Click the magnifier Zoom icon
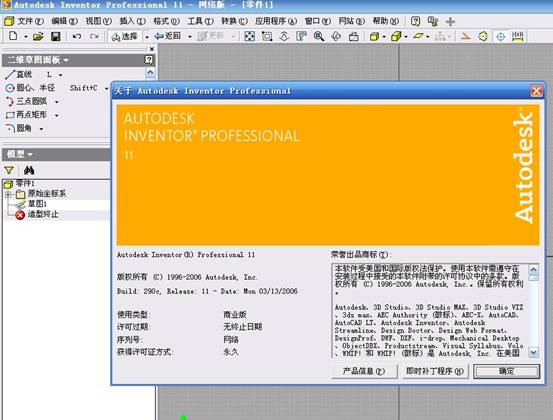 [319, 36]
